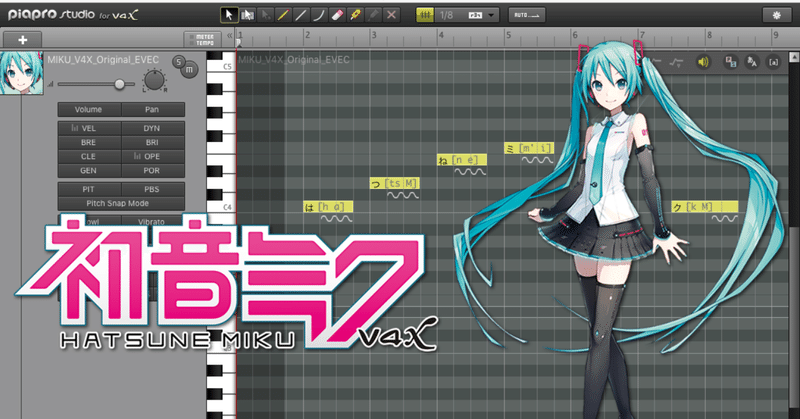
Task: Toggle the AUTO scroll button
Action: click(x=527, y=15)
